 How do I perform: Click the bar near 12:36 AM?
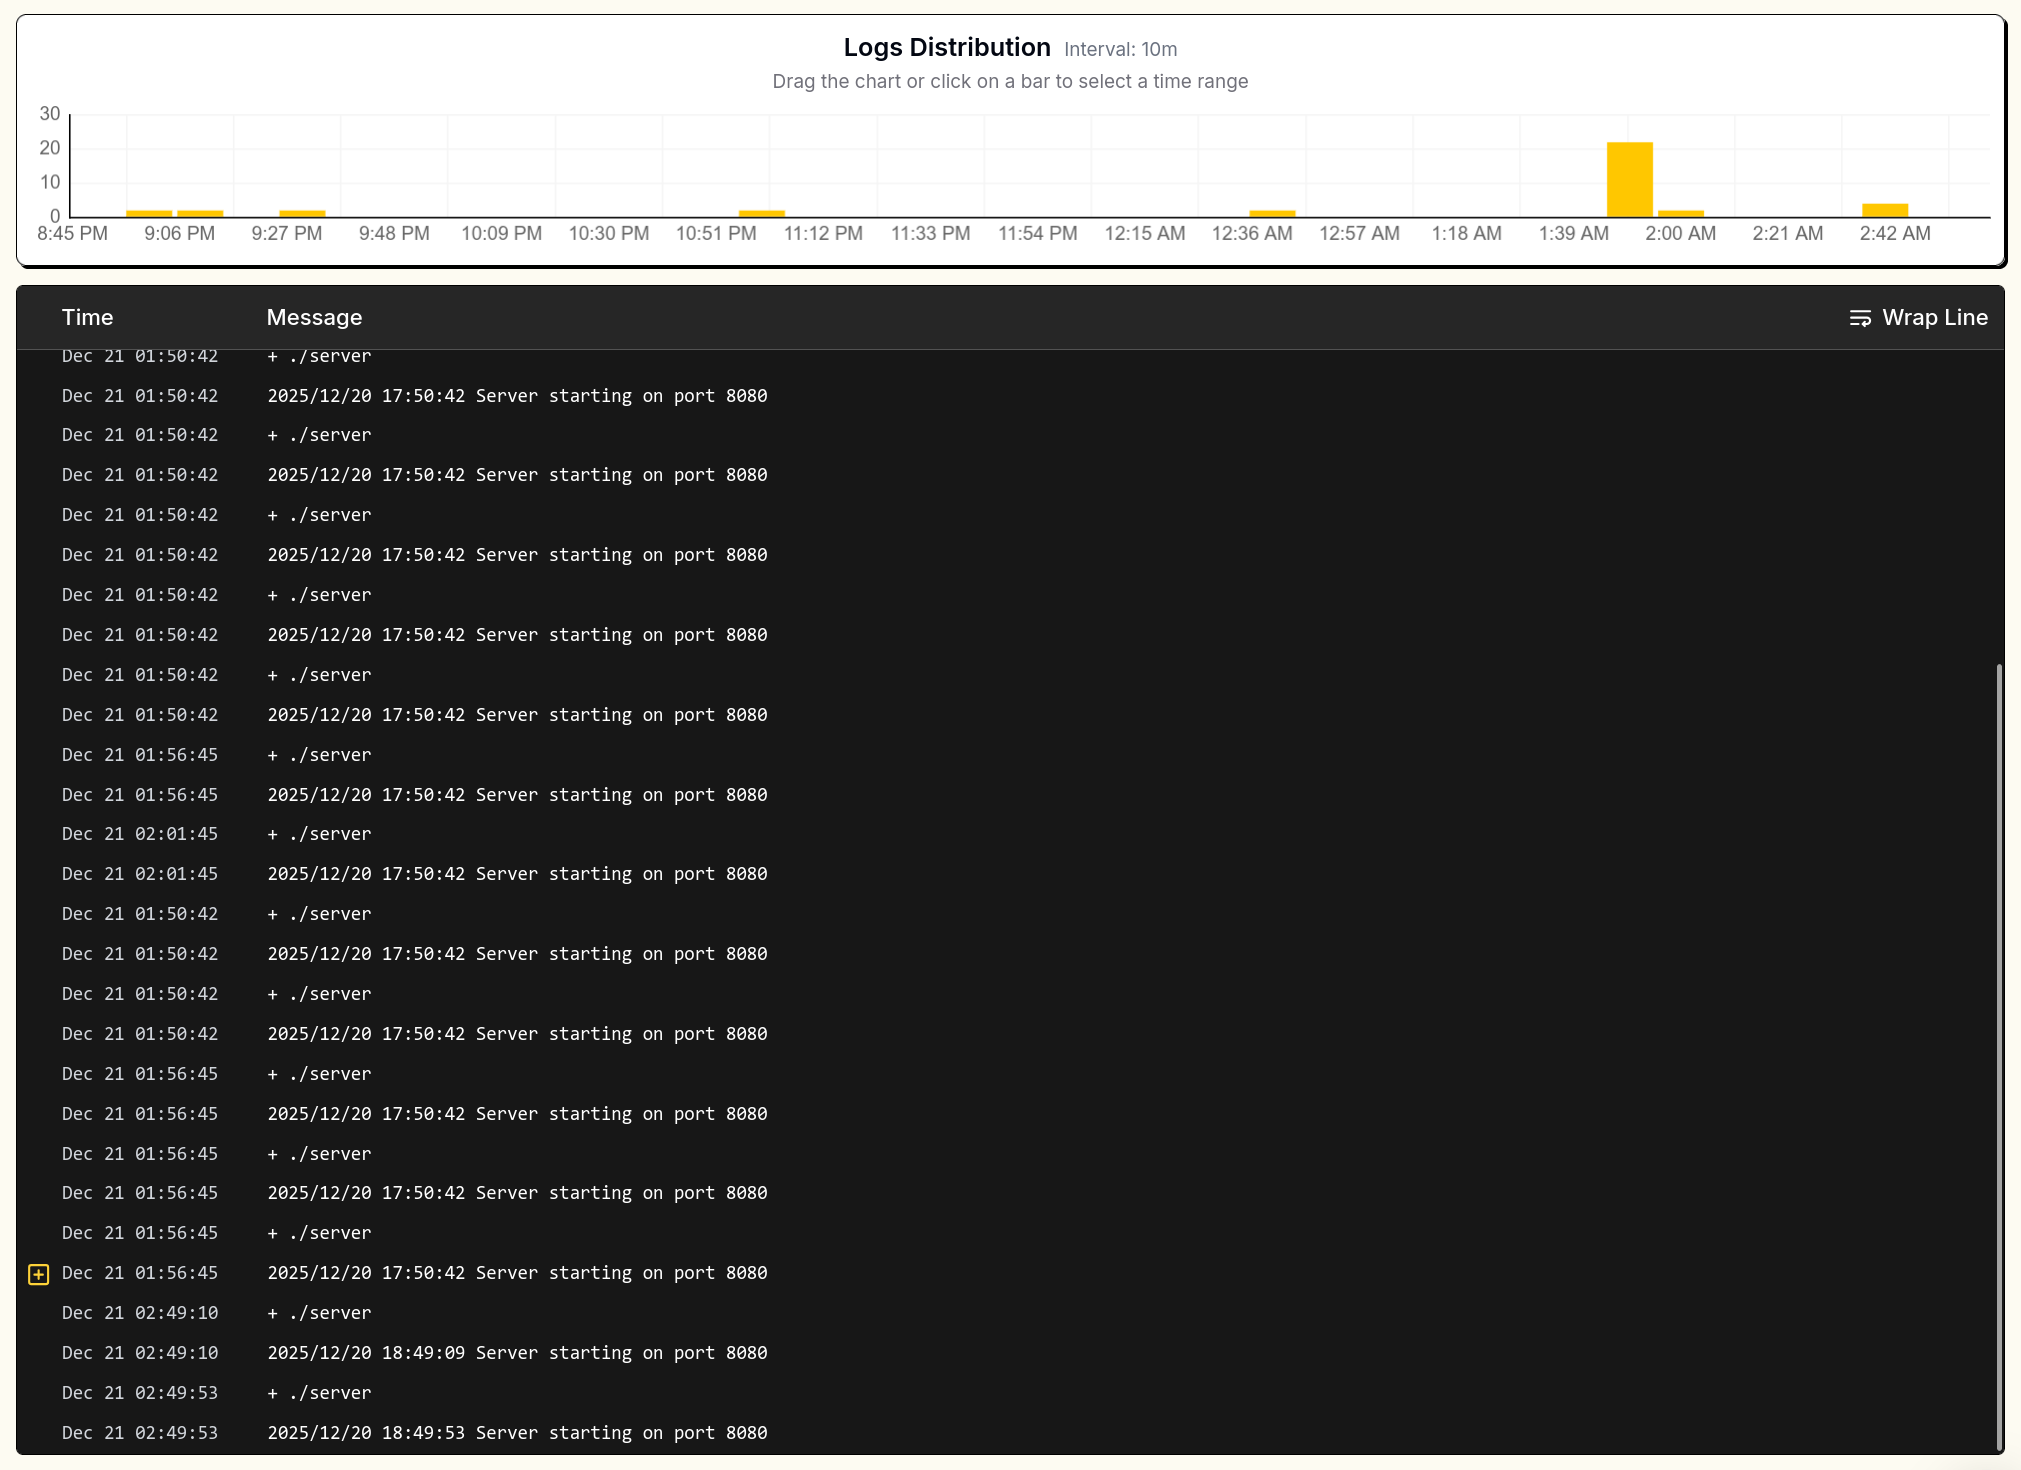coord(1272,213)
